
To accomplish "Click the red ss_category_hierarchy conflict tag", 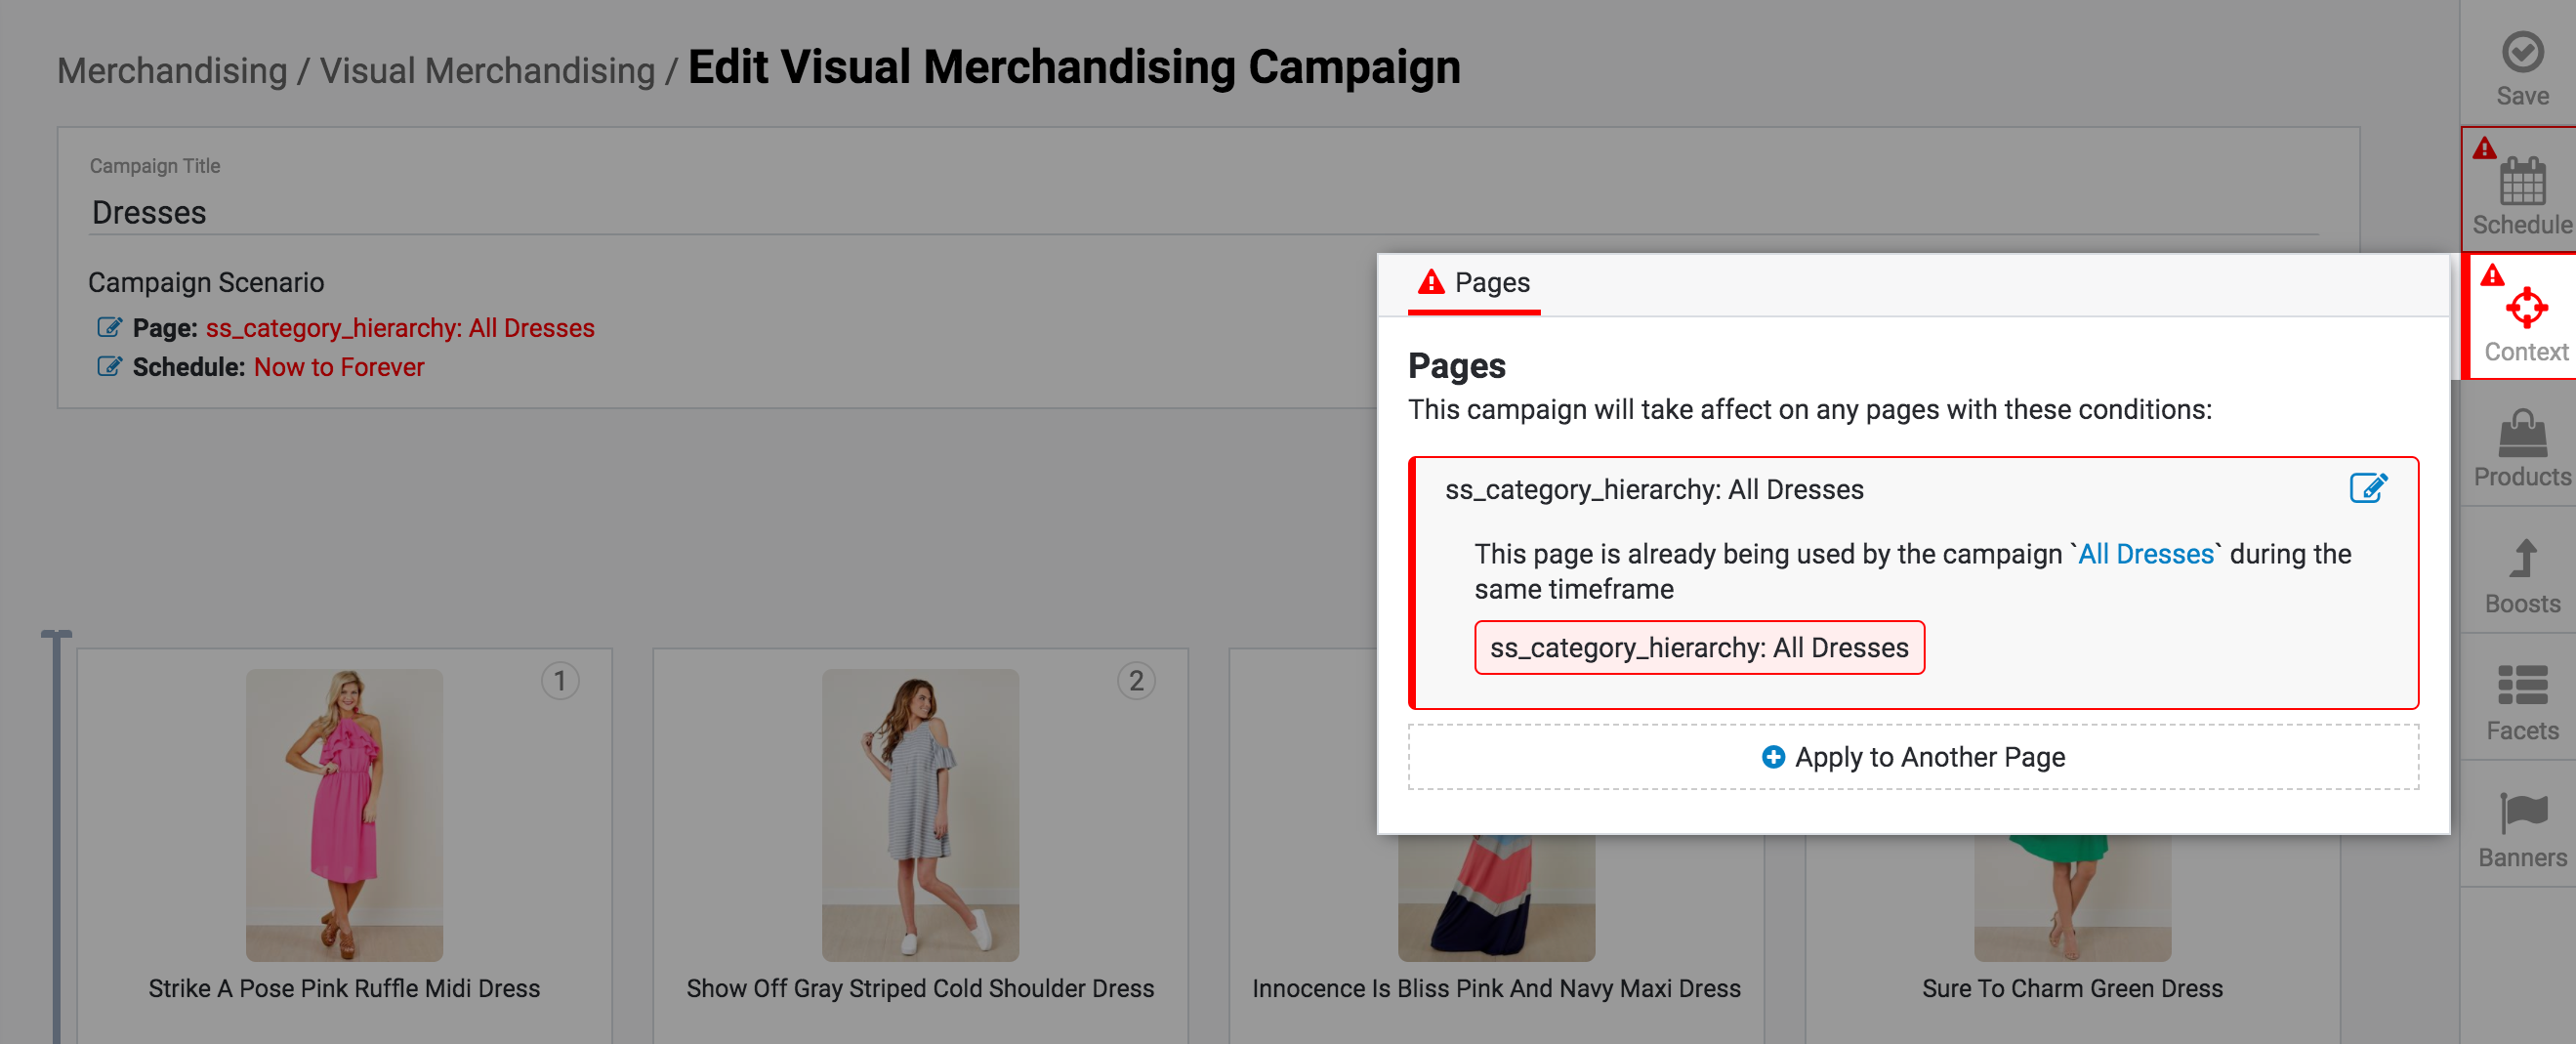I will pos(1698,648).
